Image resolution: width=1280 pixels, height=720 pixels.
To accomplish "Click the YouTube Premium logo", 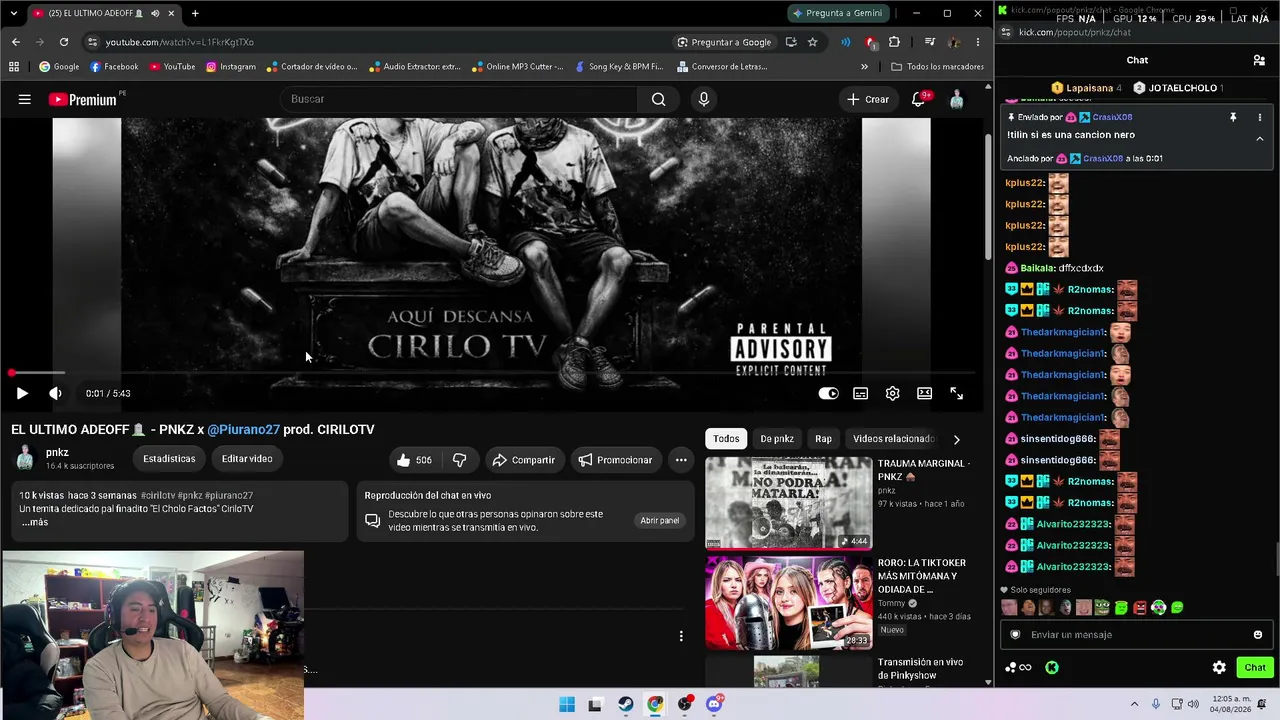I will (83, 99).
